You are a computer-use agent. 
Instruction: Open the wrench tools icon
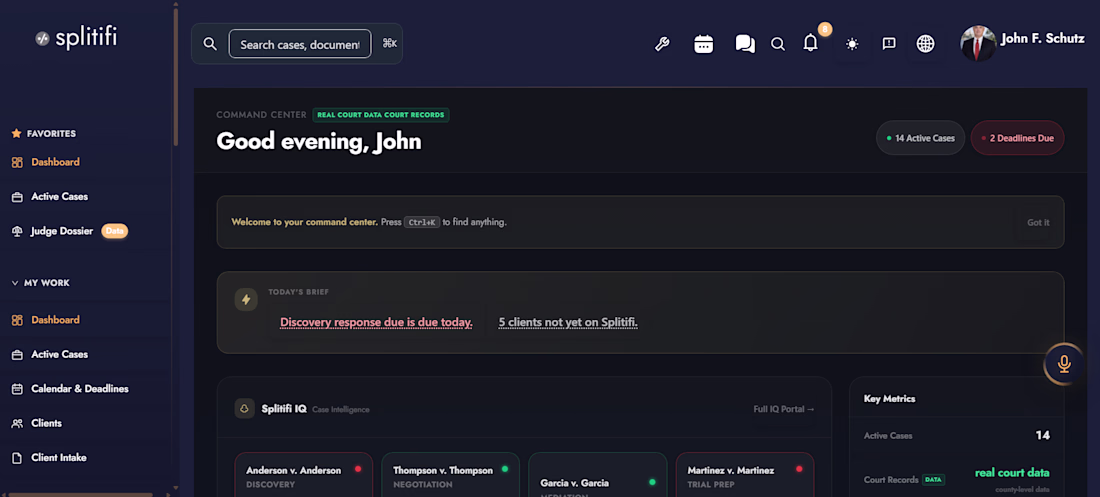tap(662, 44)
